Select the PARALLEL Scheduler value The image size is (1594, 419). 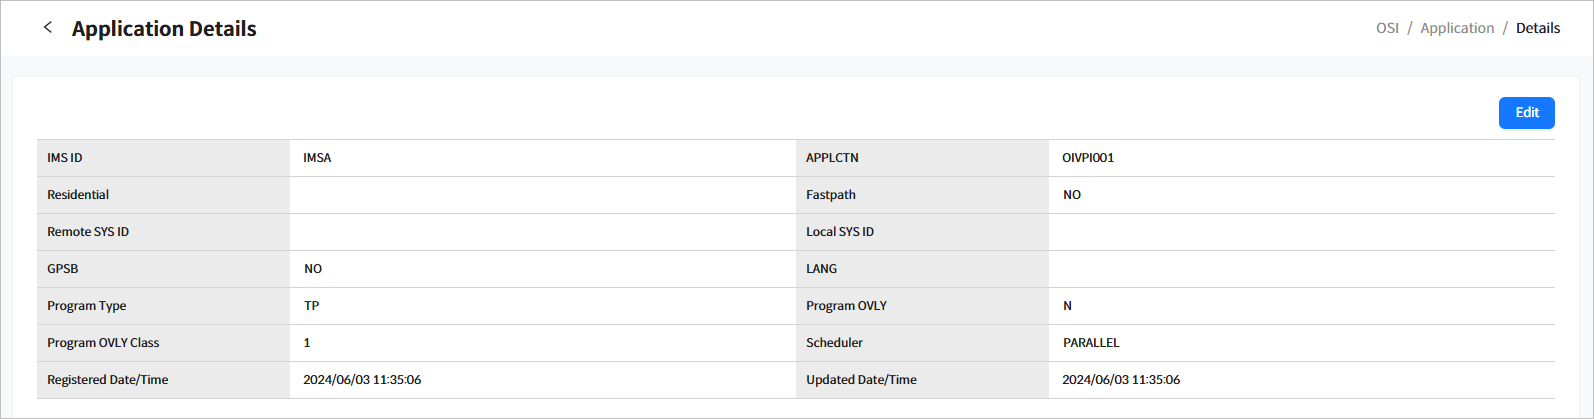pyautogui.click(x=1091, y=343)
